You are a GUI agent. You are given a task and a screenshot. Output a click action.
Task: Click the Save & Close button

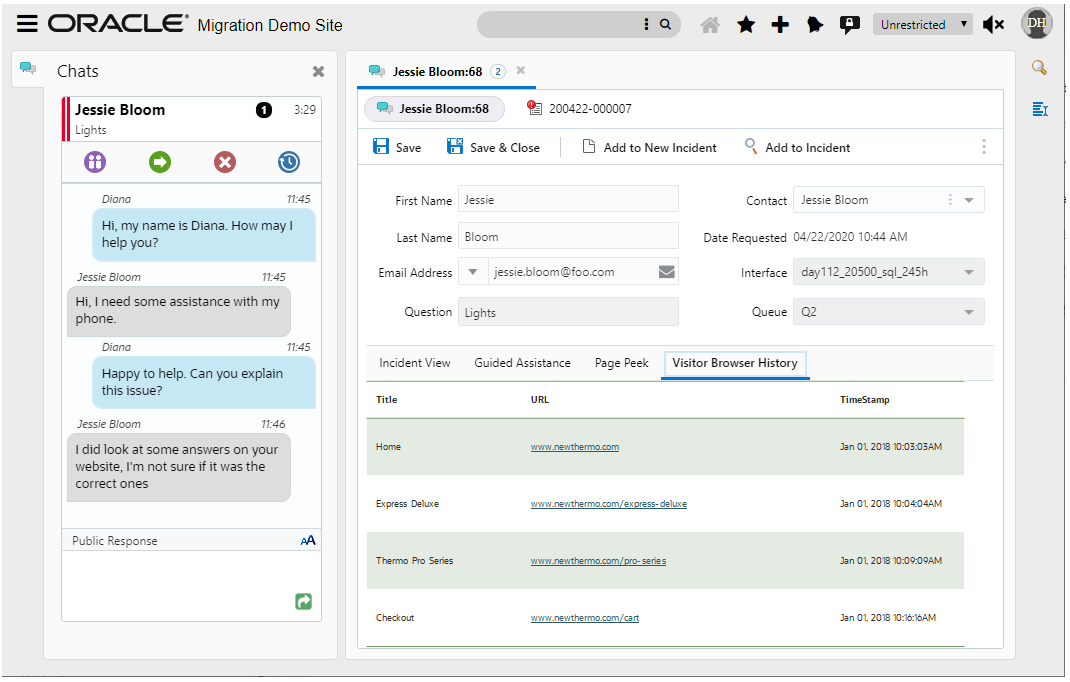coord(493,147)
